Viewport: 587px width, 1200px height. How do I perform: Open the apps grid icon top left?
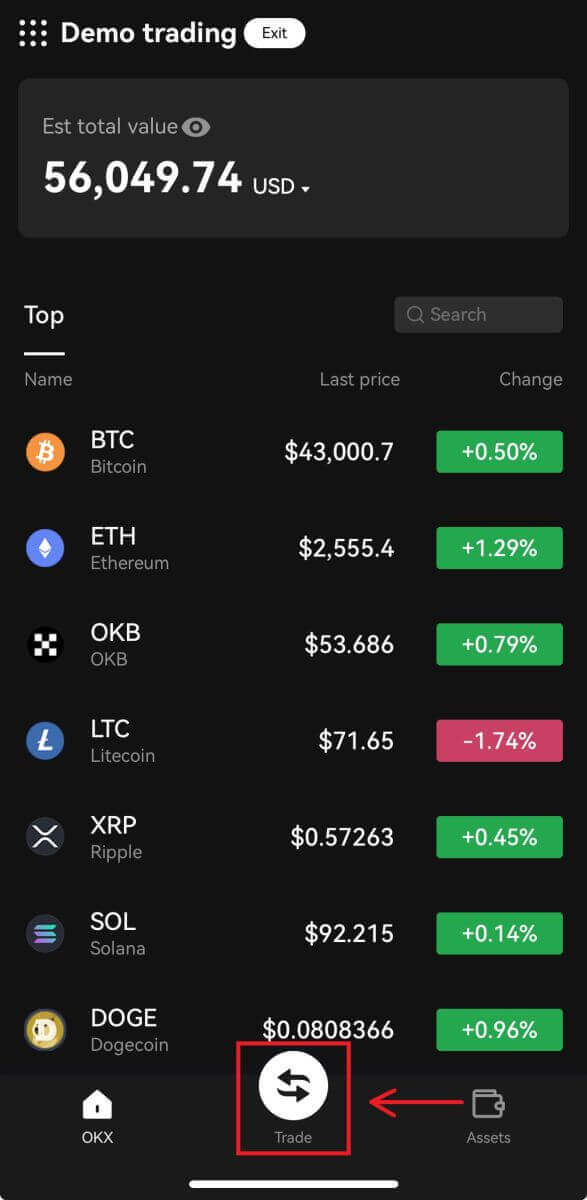pyautogui.click(x=34, y=32)
